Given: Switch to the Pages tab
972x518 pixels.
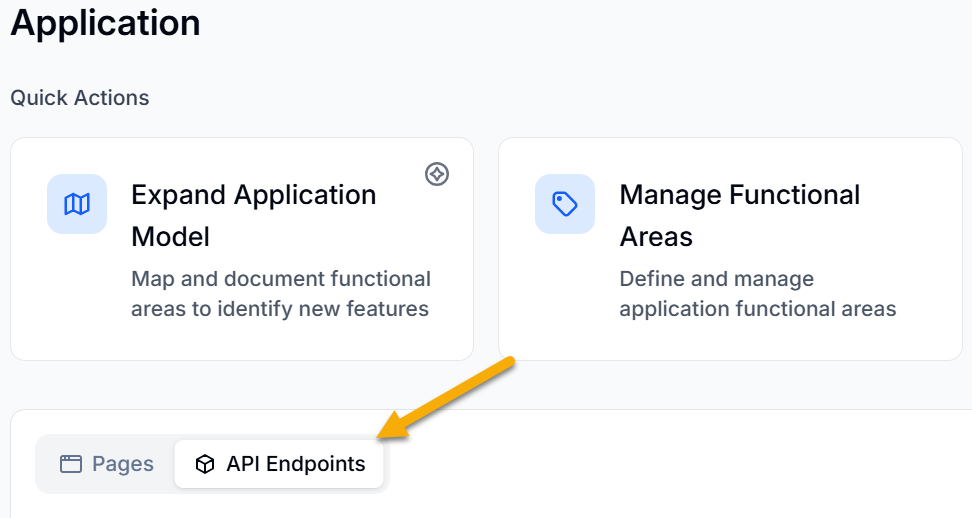Looking at the screenshot, I should point(106,464).
